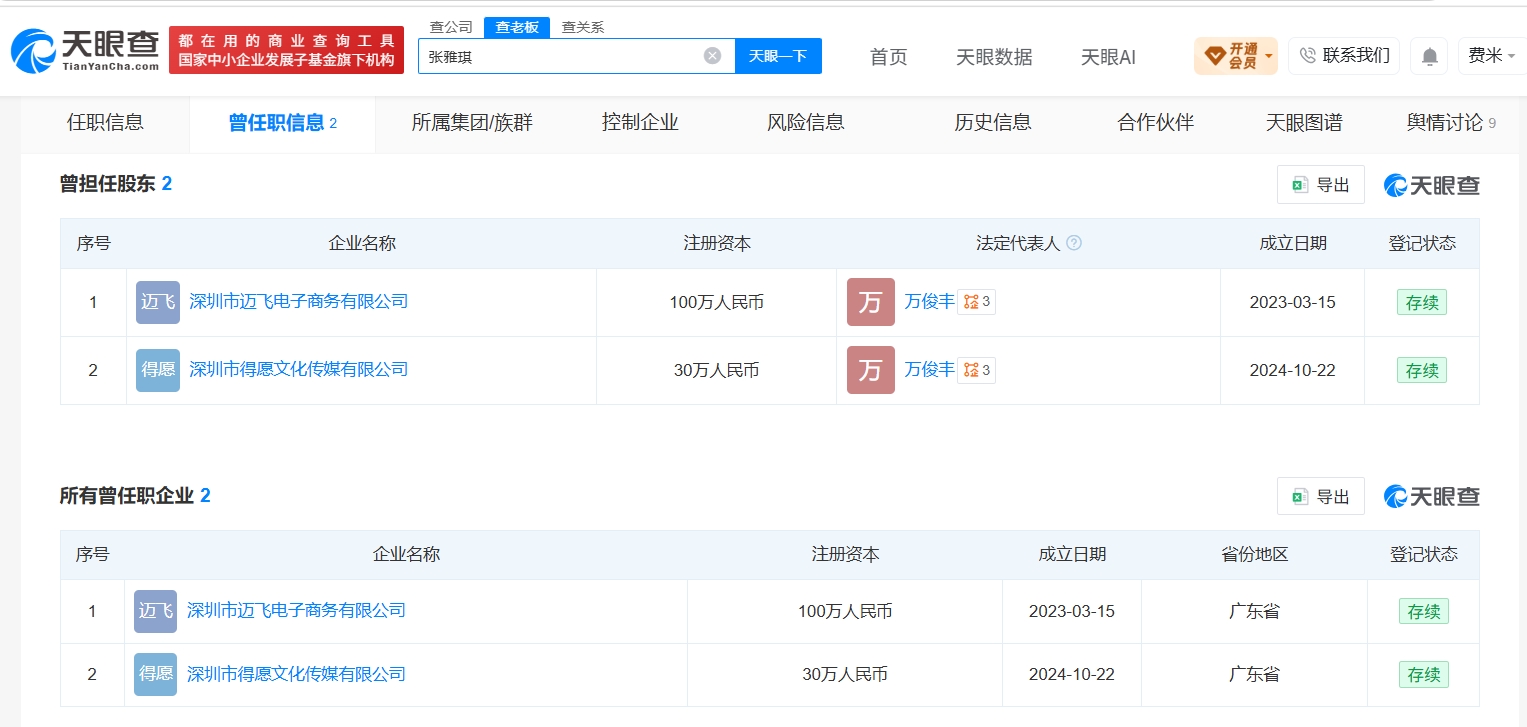Image resolution: width=1527 pixels, height=727 pixels.
Task: Click 30万人民币 in the 曾担任股东 table
Action: pyautogui.click(x=717, y=370)
